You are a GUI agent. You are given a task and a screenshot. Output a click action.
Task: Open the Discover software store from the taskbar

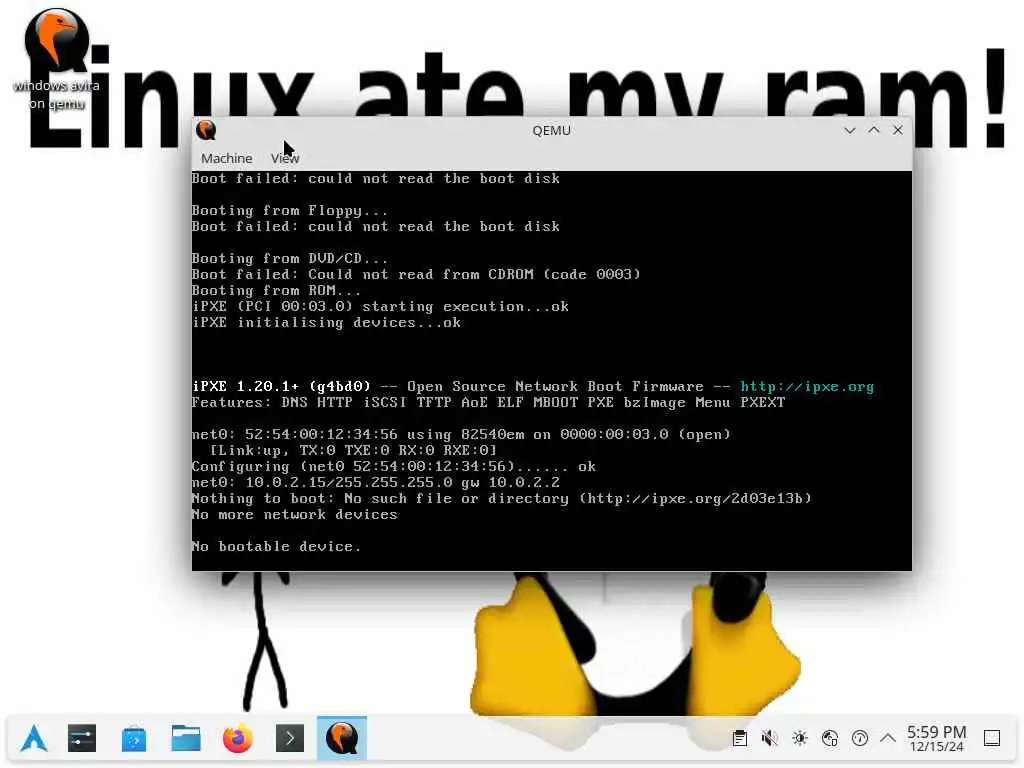134,739
